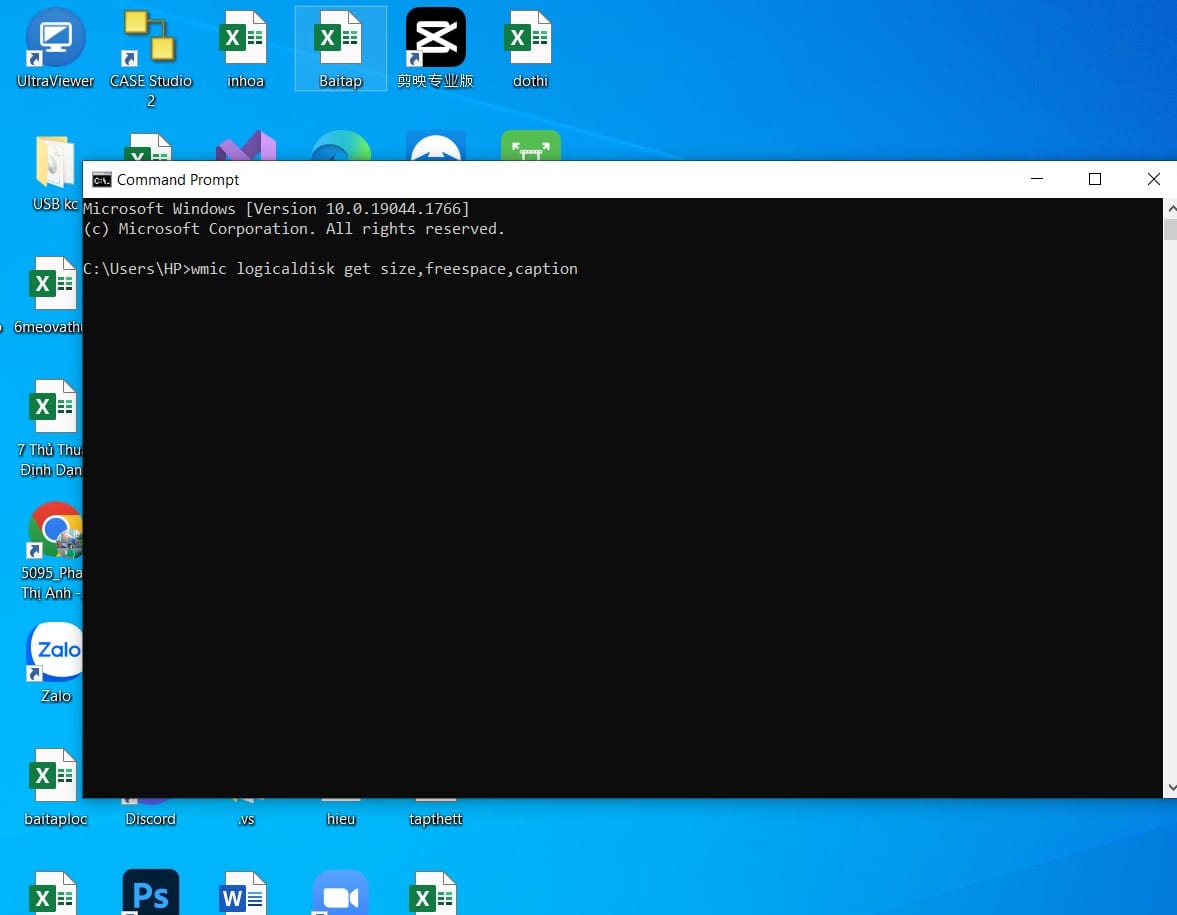This screenshot has height=915, width=1177.
Task: Click the hieu desktop item label
Action: [341, 819]
